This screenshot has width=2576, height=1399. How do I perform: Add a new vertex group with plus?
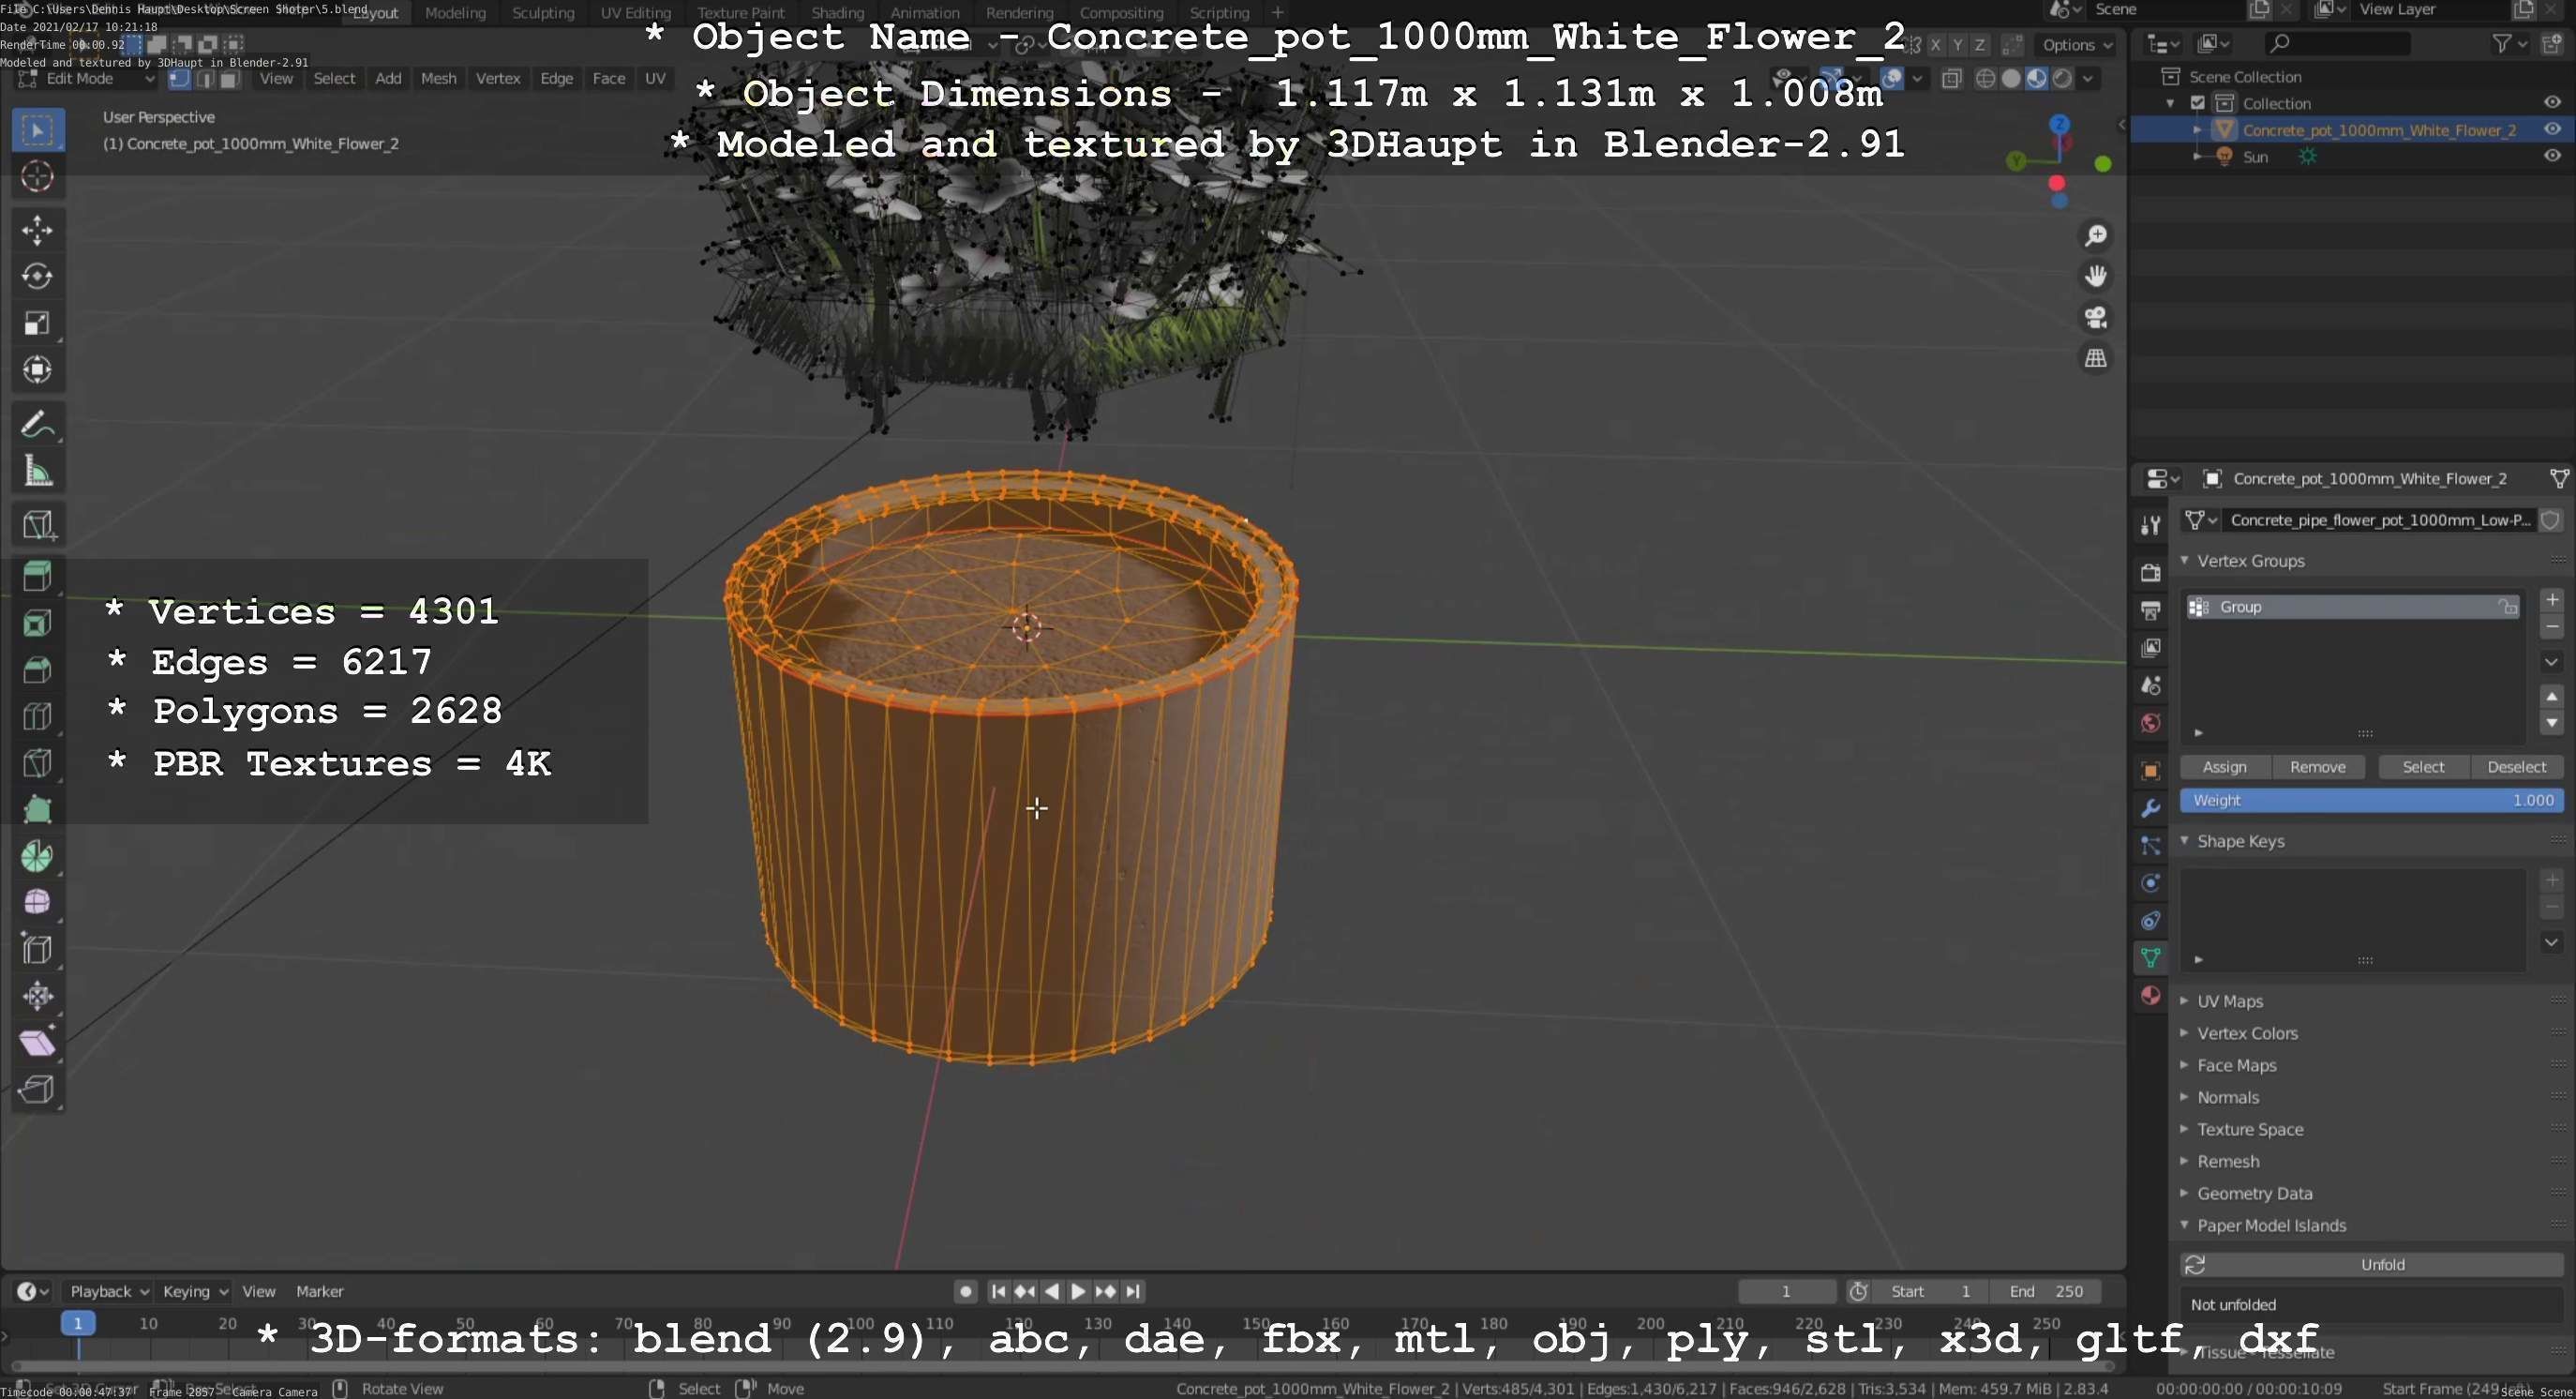pos(2551,600)
